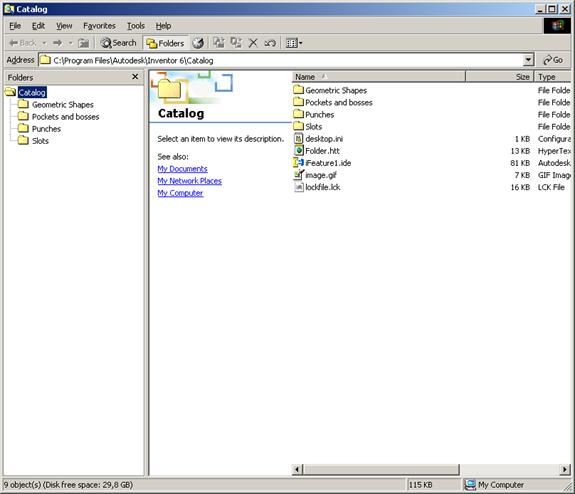Image resolution: width=575 pixels, height=494 pixels.
Task: Sort by the Name column header
Action: click(x=379, y=77)
